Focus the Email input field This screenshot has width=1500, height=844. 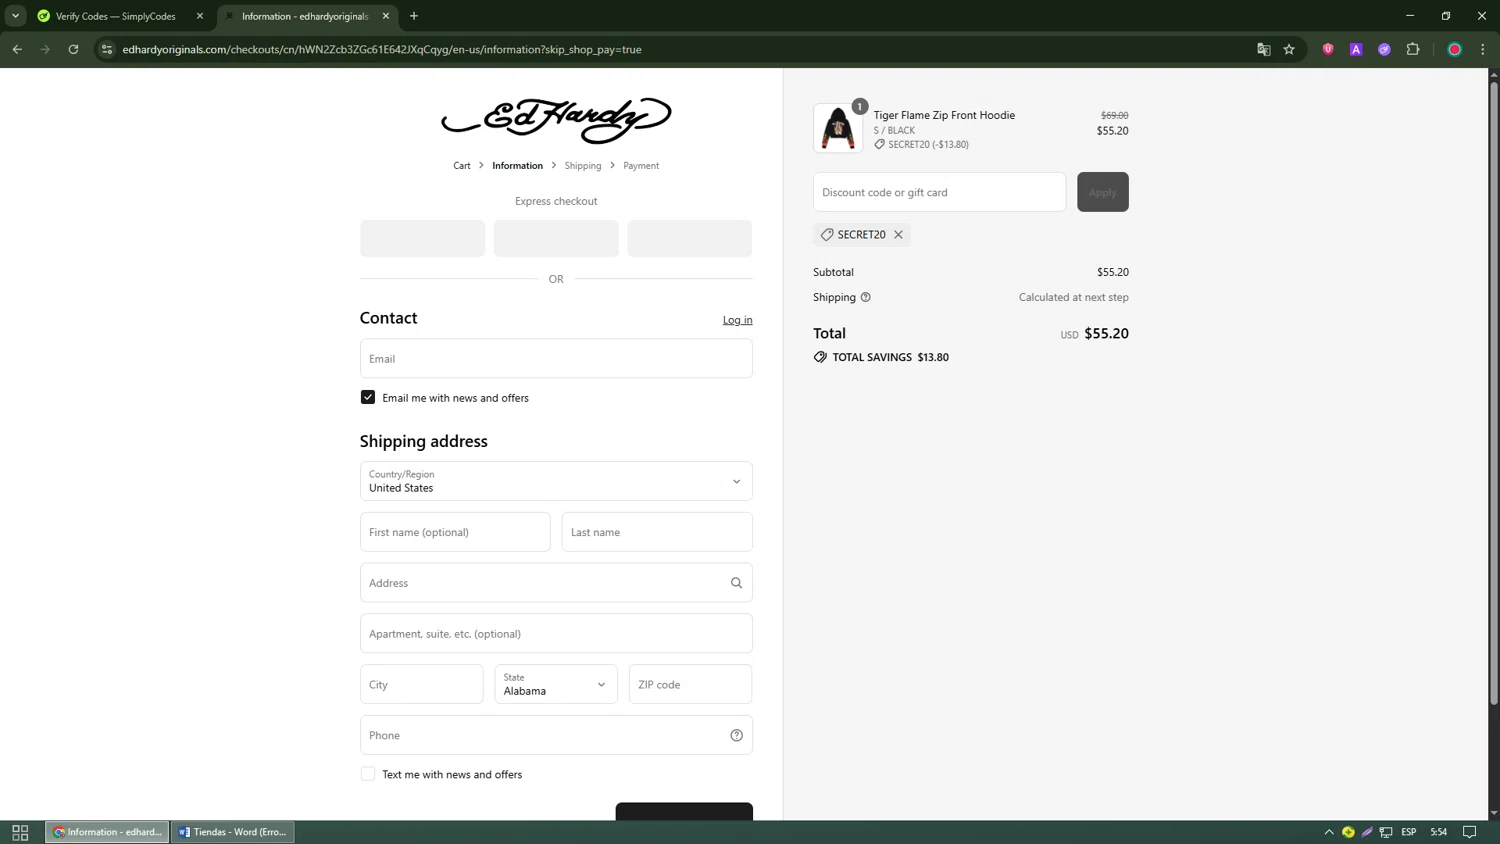point(556,358)
